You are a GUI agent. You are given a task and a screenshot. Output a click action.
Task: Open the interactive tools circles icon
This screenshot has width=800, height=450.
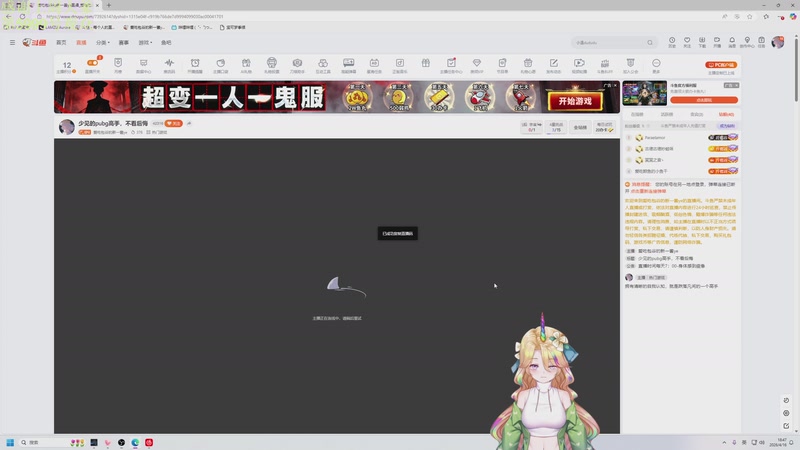pos(323,65)
